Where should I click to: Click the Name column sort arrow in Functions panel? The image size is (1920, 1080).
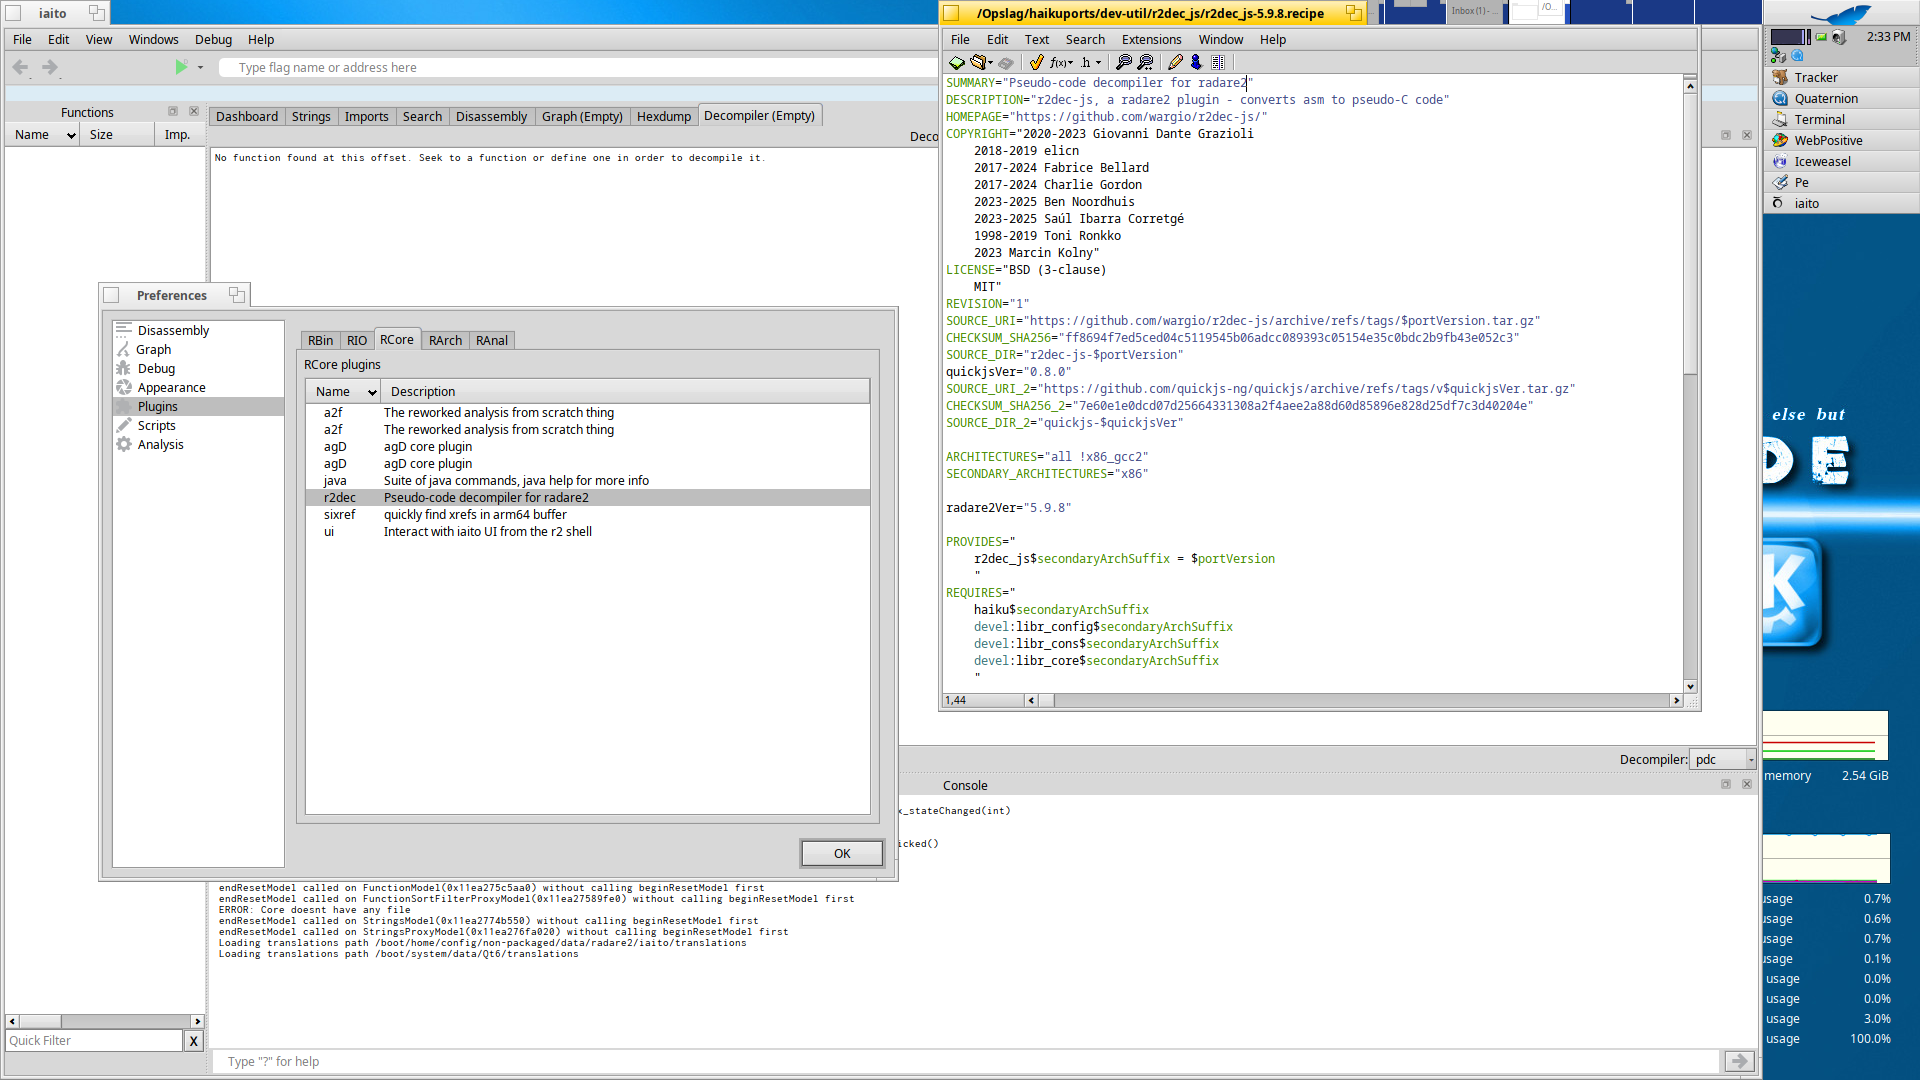[x=71, y=135]
